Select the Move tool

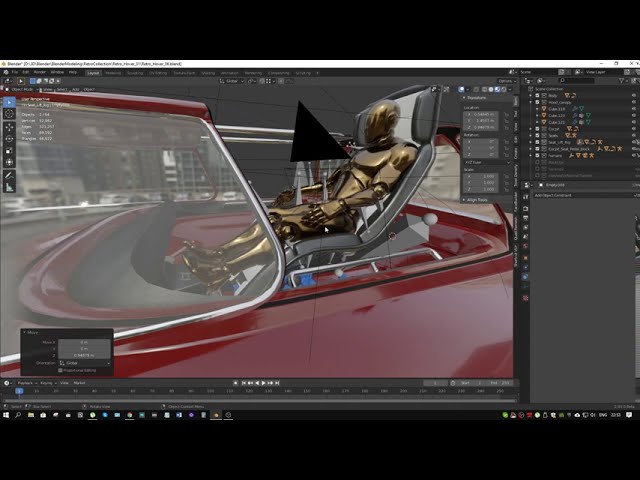(9, 127)
